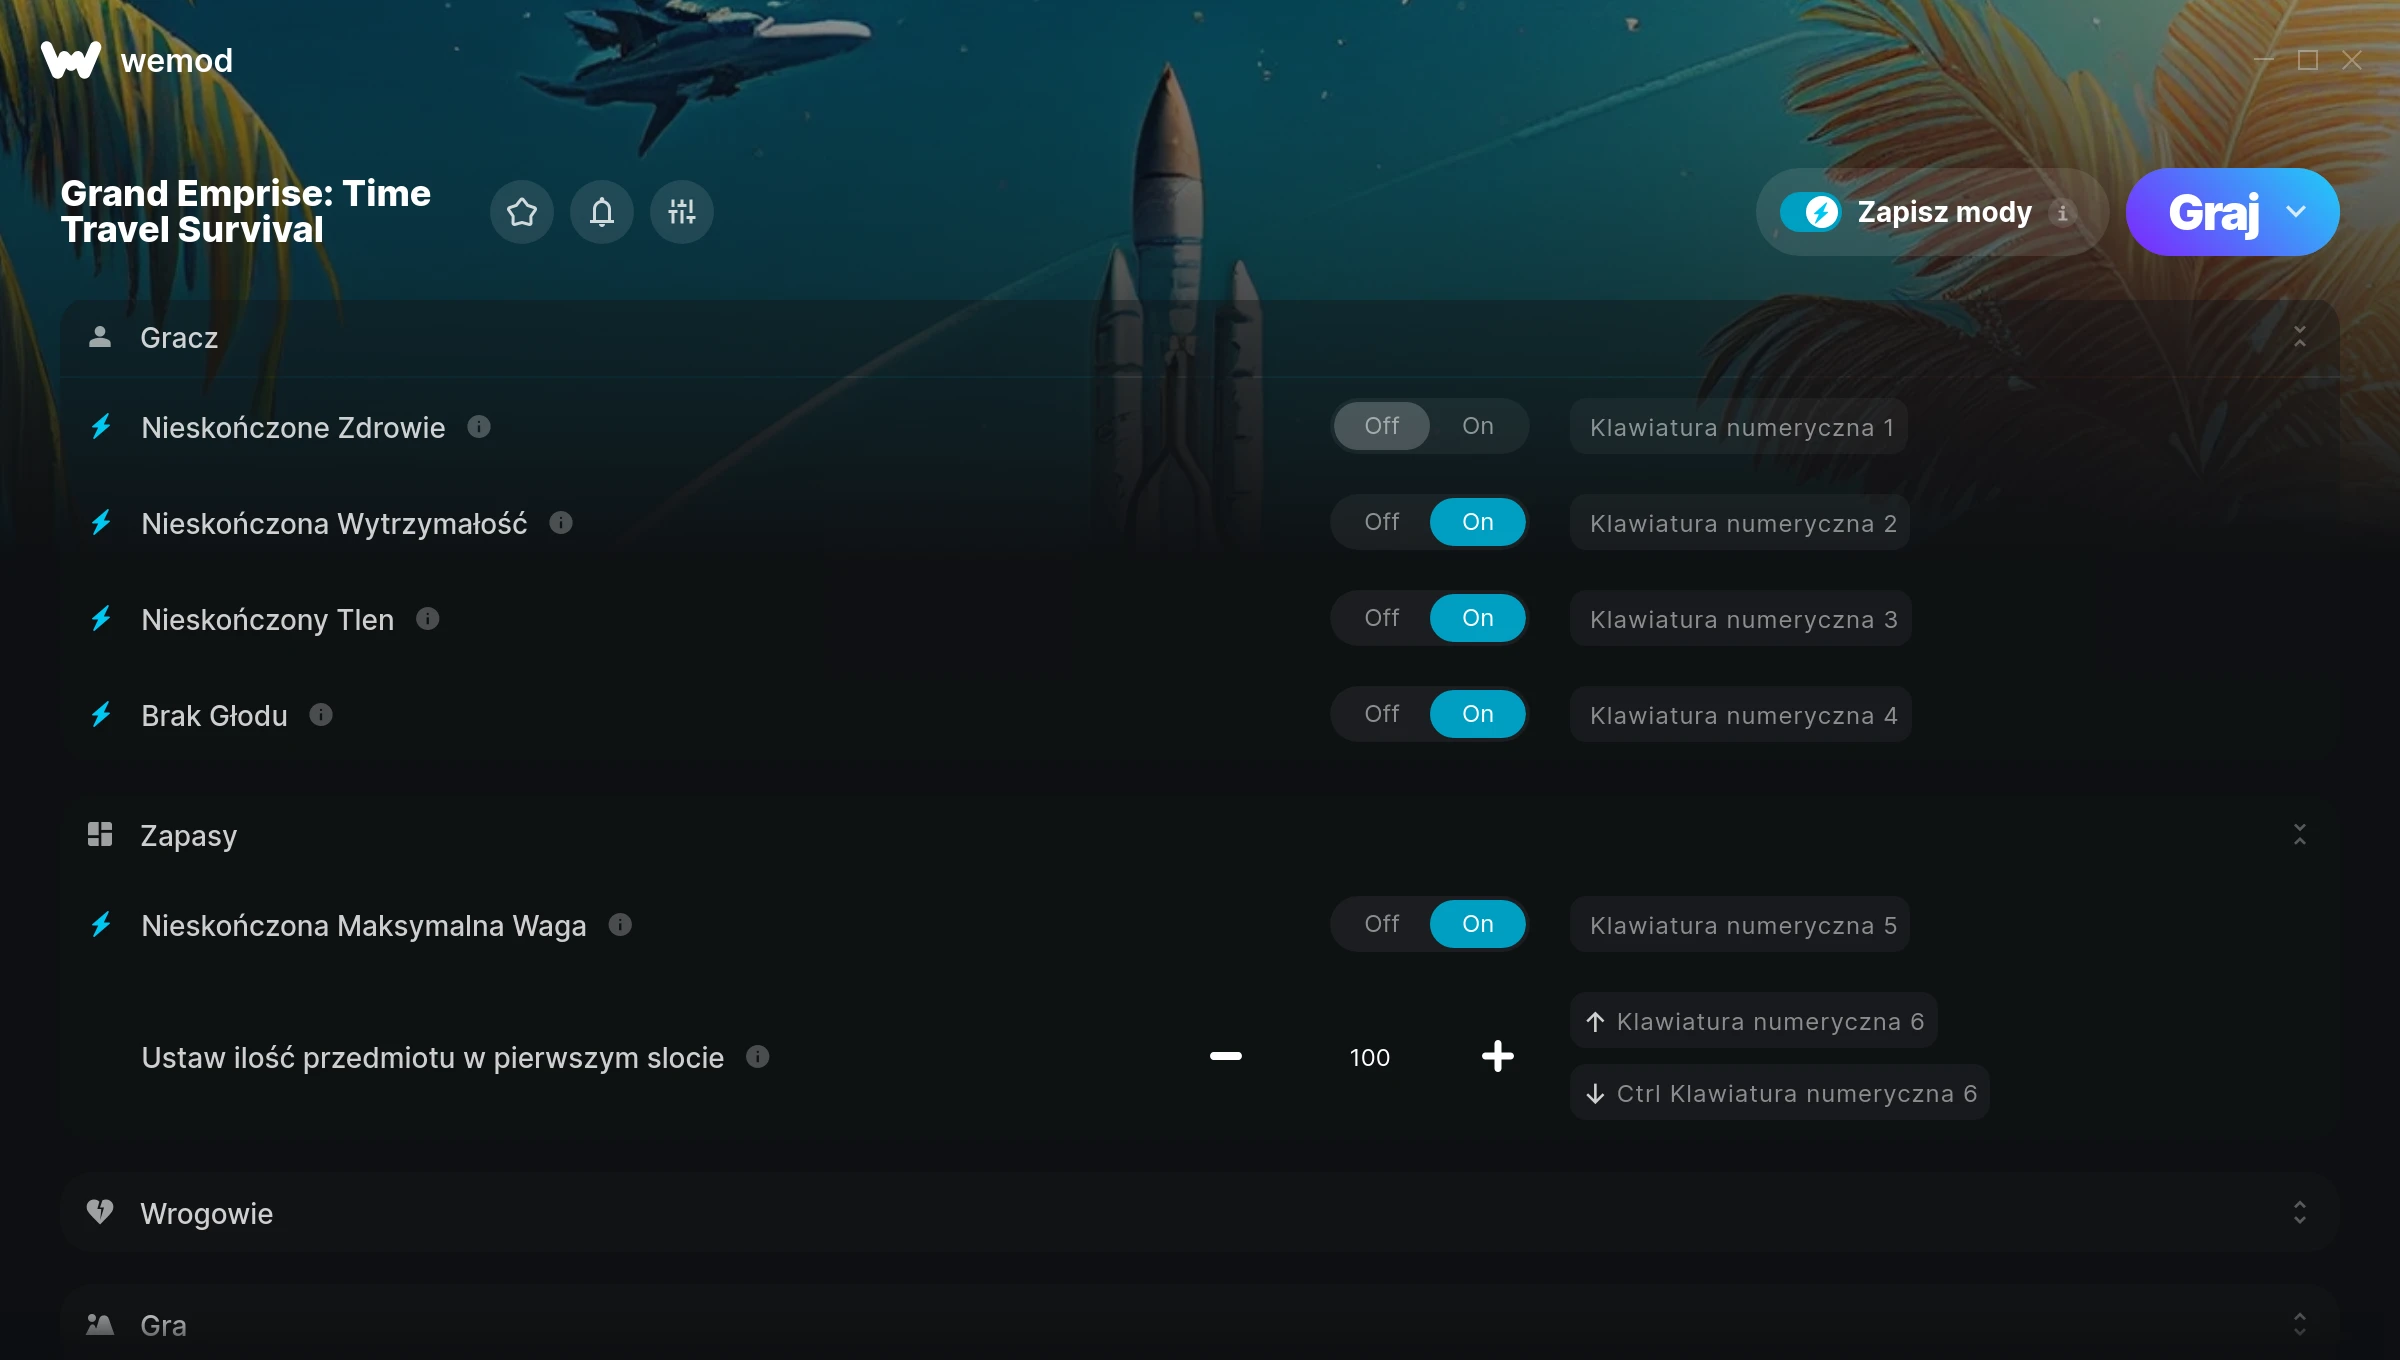Screen dimensions: 2400x1360
Task: Collapse the Gracz section
Action: (2300, 337)
